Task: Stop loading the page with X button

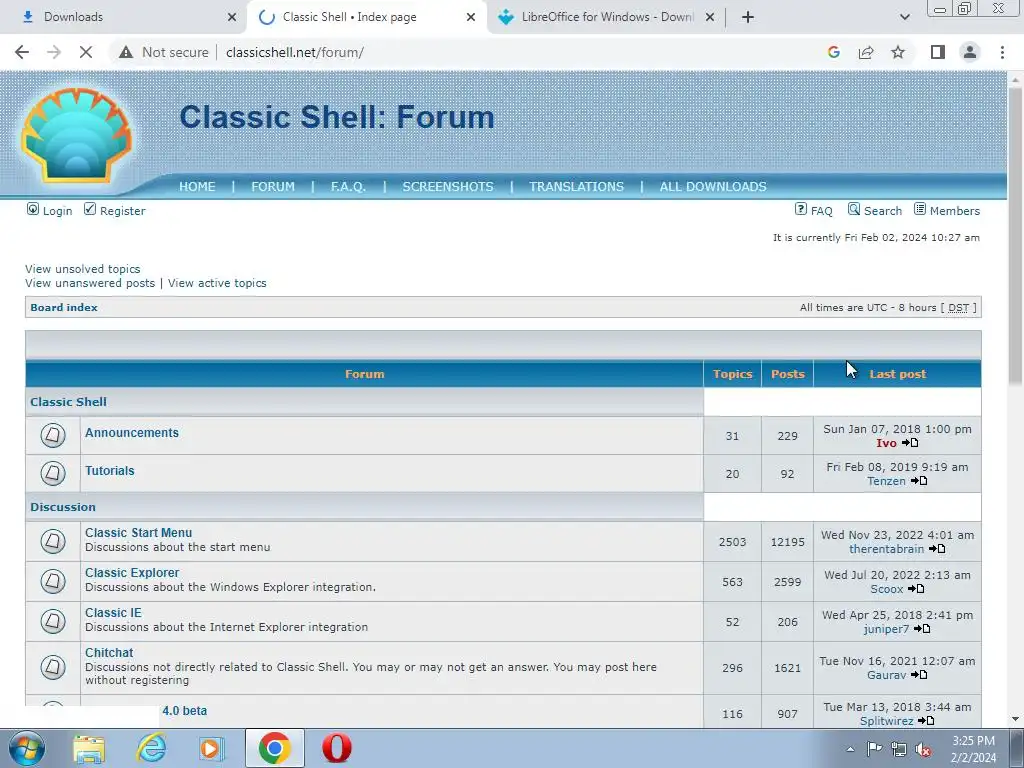Action: (86, 52)
